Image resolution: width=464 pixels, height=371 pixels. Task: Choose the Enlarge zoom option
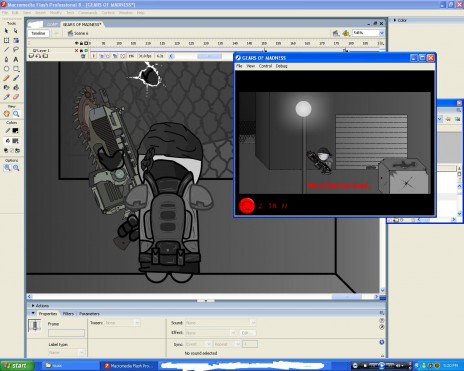click(x=7, y=168)
